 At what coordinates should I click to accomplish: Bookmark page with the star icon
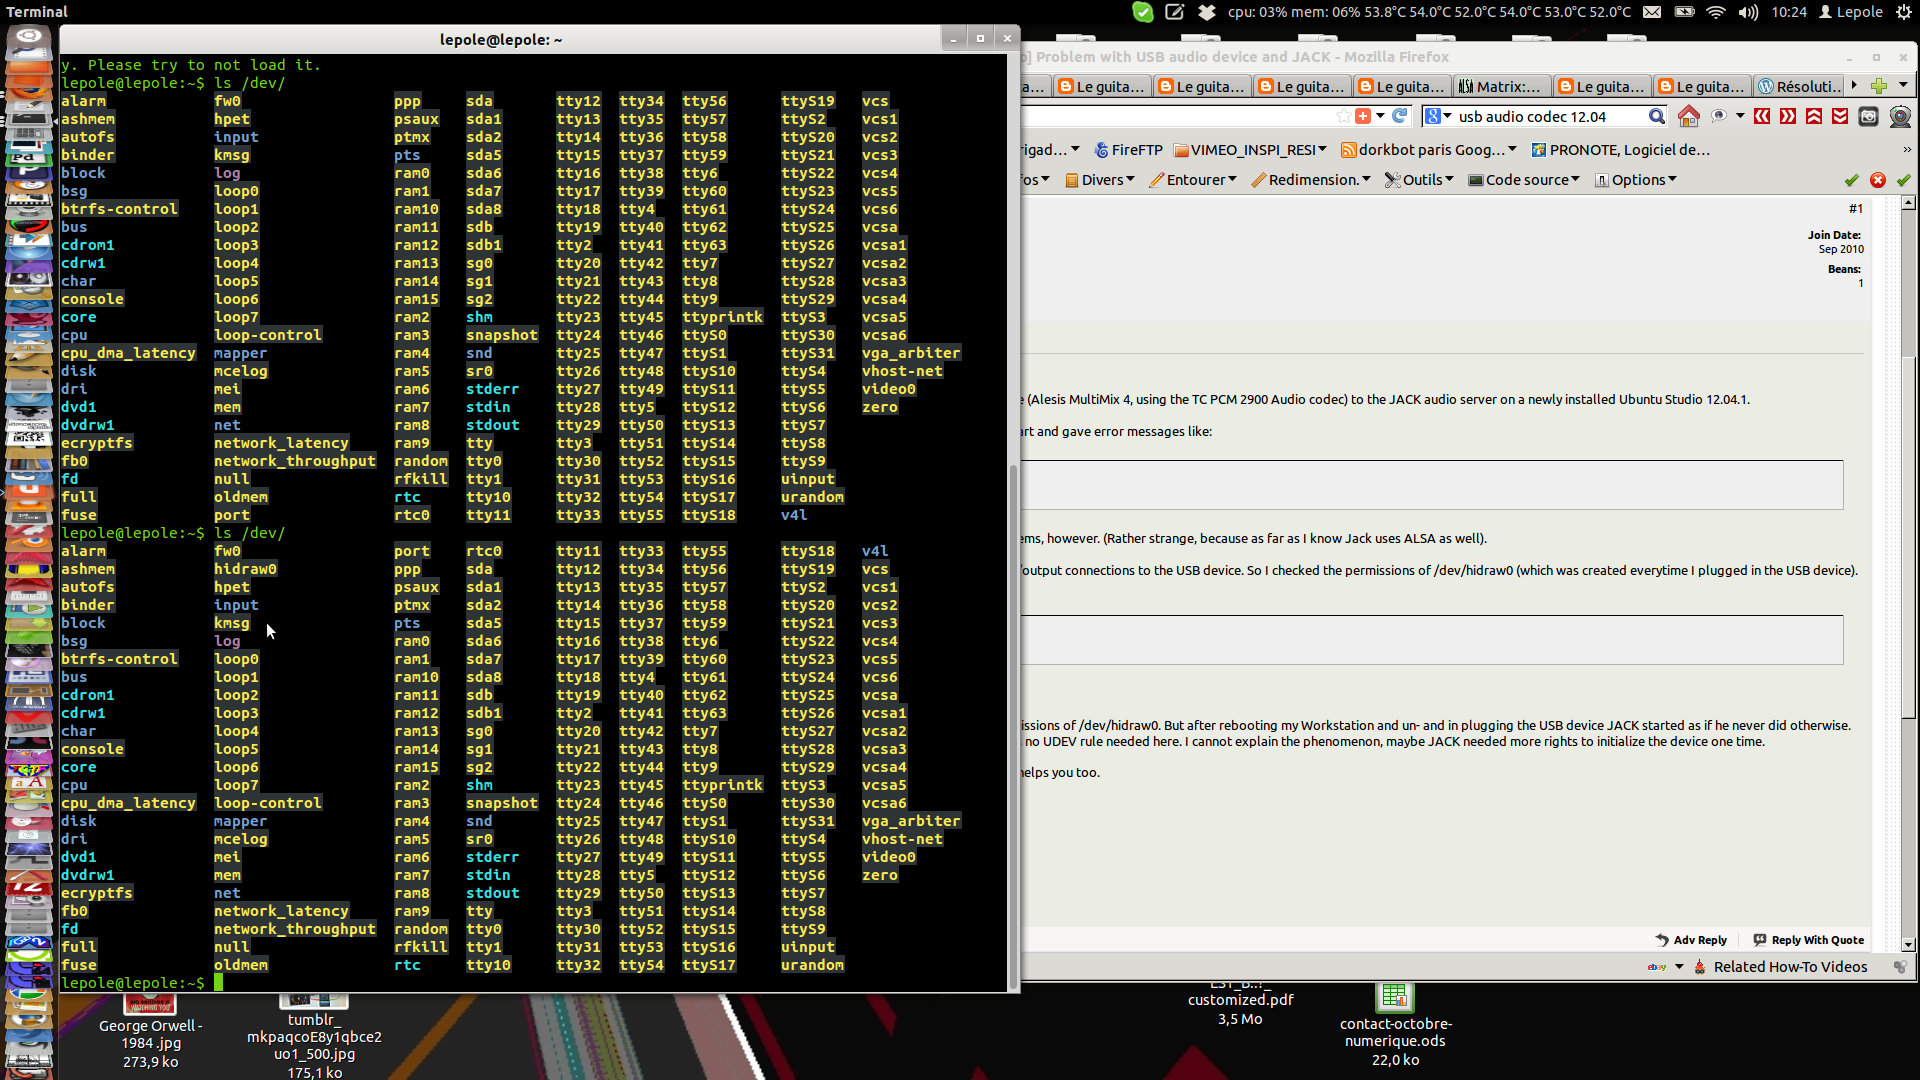[1343, 117]
